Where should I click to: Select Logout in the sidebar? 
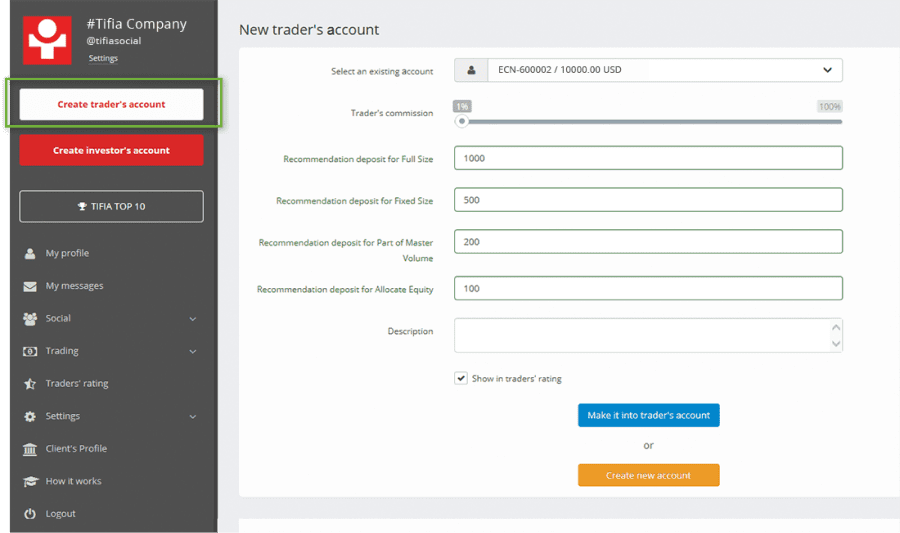click(60, 514)
